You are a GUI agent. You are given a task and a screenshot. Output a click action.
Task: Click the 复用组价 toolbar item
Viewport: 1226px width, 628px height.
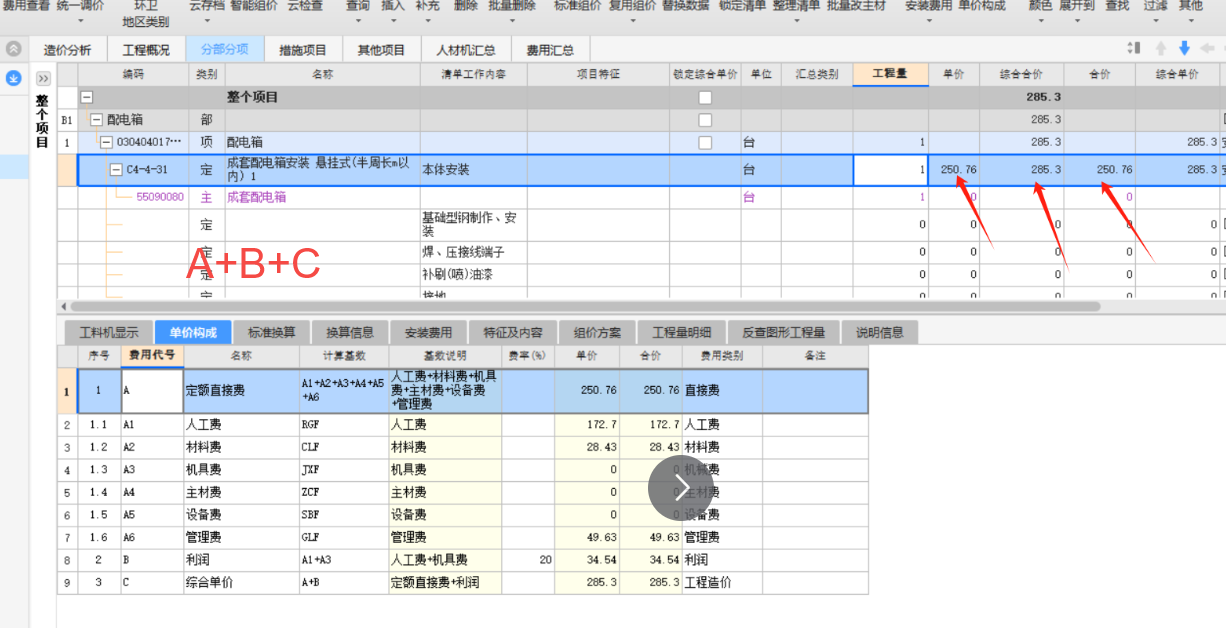pos(633,5)
